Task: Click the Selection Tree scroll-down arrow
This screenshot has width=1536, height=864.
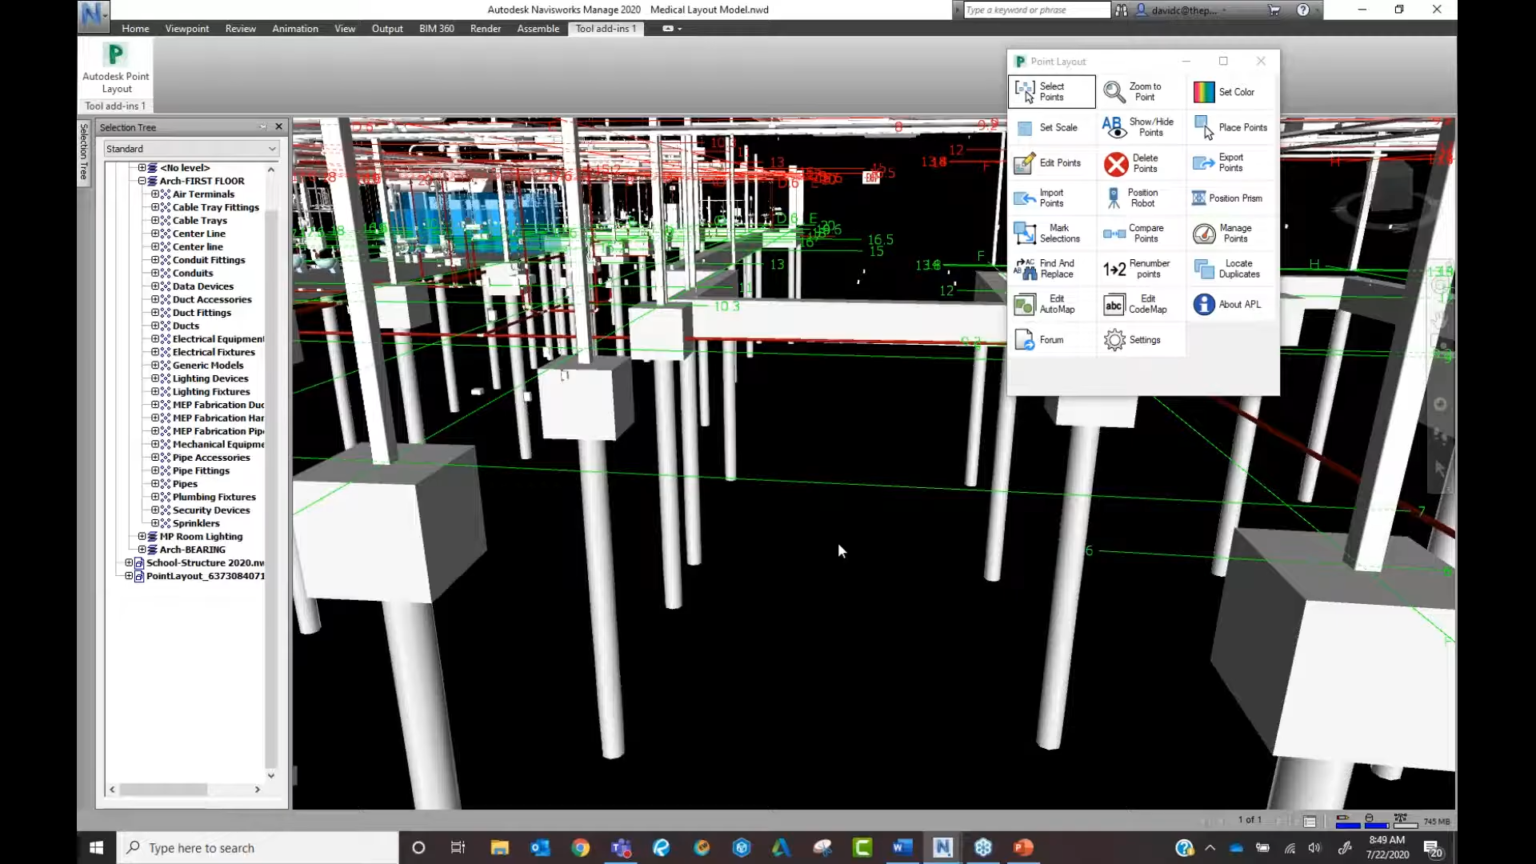Action: click(x=271, y=775)
